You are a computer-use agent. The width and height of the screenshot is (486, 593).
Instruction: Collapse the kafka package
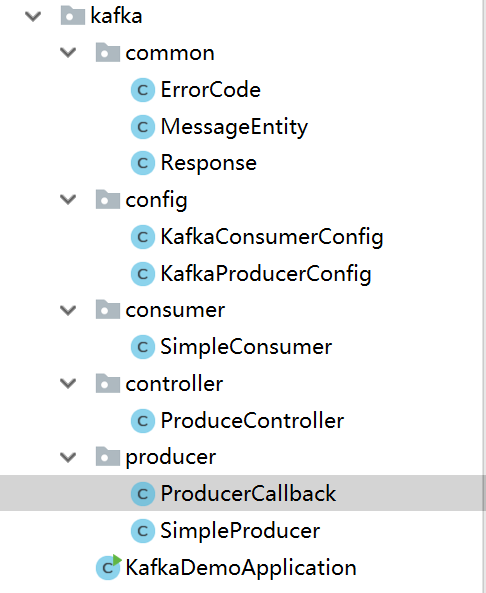point(33,16)
